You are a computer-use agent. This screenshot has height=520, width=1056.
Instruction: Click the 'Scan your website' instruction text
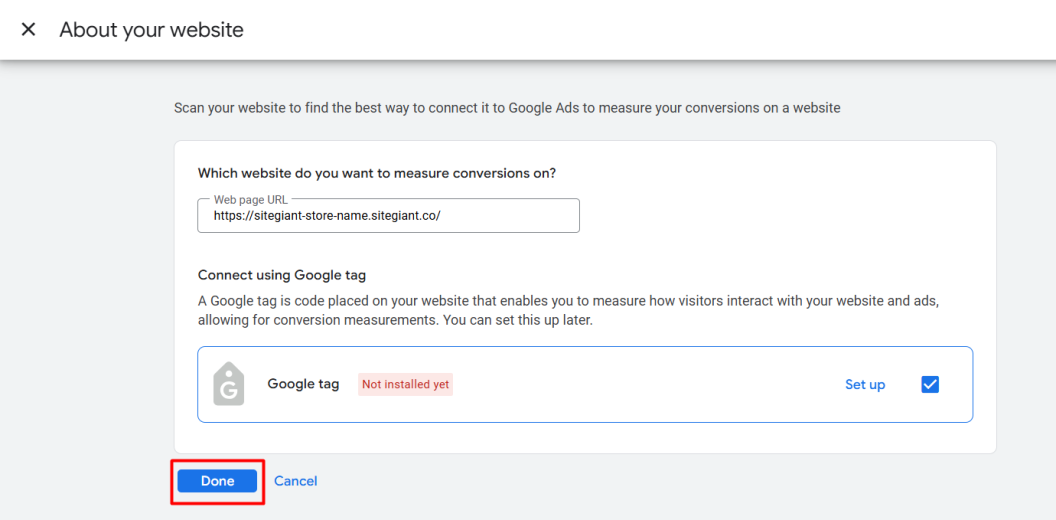pos(506,107)
